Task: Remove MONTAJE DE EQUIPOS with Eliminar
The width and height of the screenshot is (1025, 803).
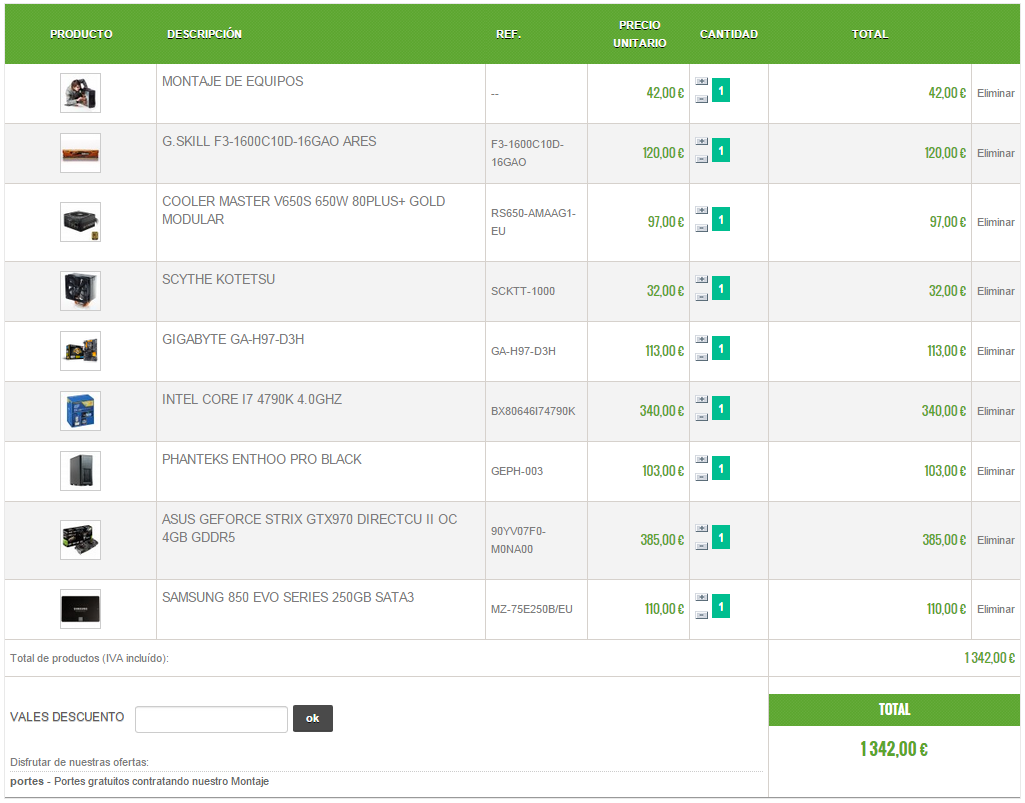Action: [x=996, y=94]
